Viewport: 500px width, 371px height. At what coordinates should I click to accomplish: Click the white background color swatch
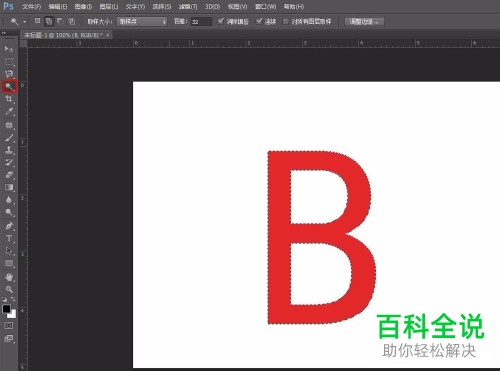(13, 314)
